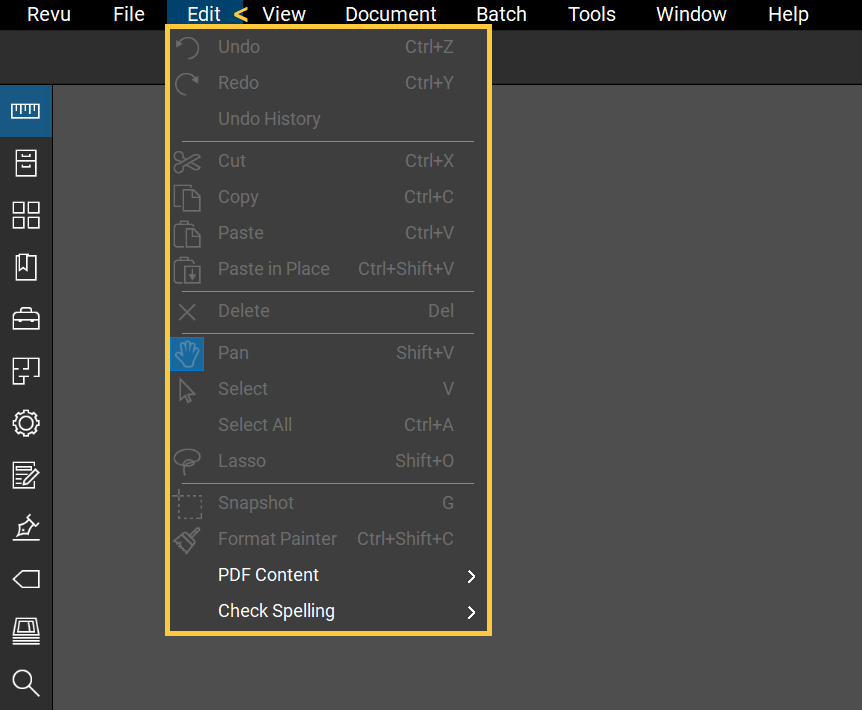Screen dimensions: 862x710
Task: Open the View menu
Action: tap(284, 14)
